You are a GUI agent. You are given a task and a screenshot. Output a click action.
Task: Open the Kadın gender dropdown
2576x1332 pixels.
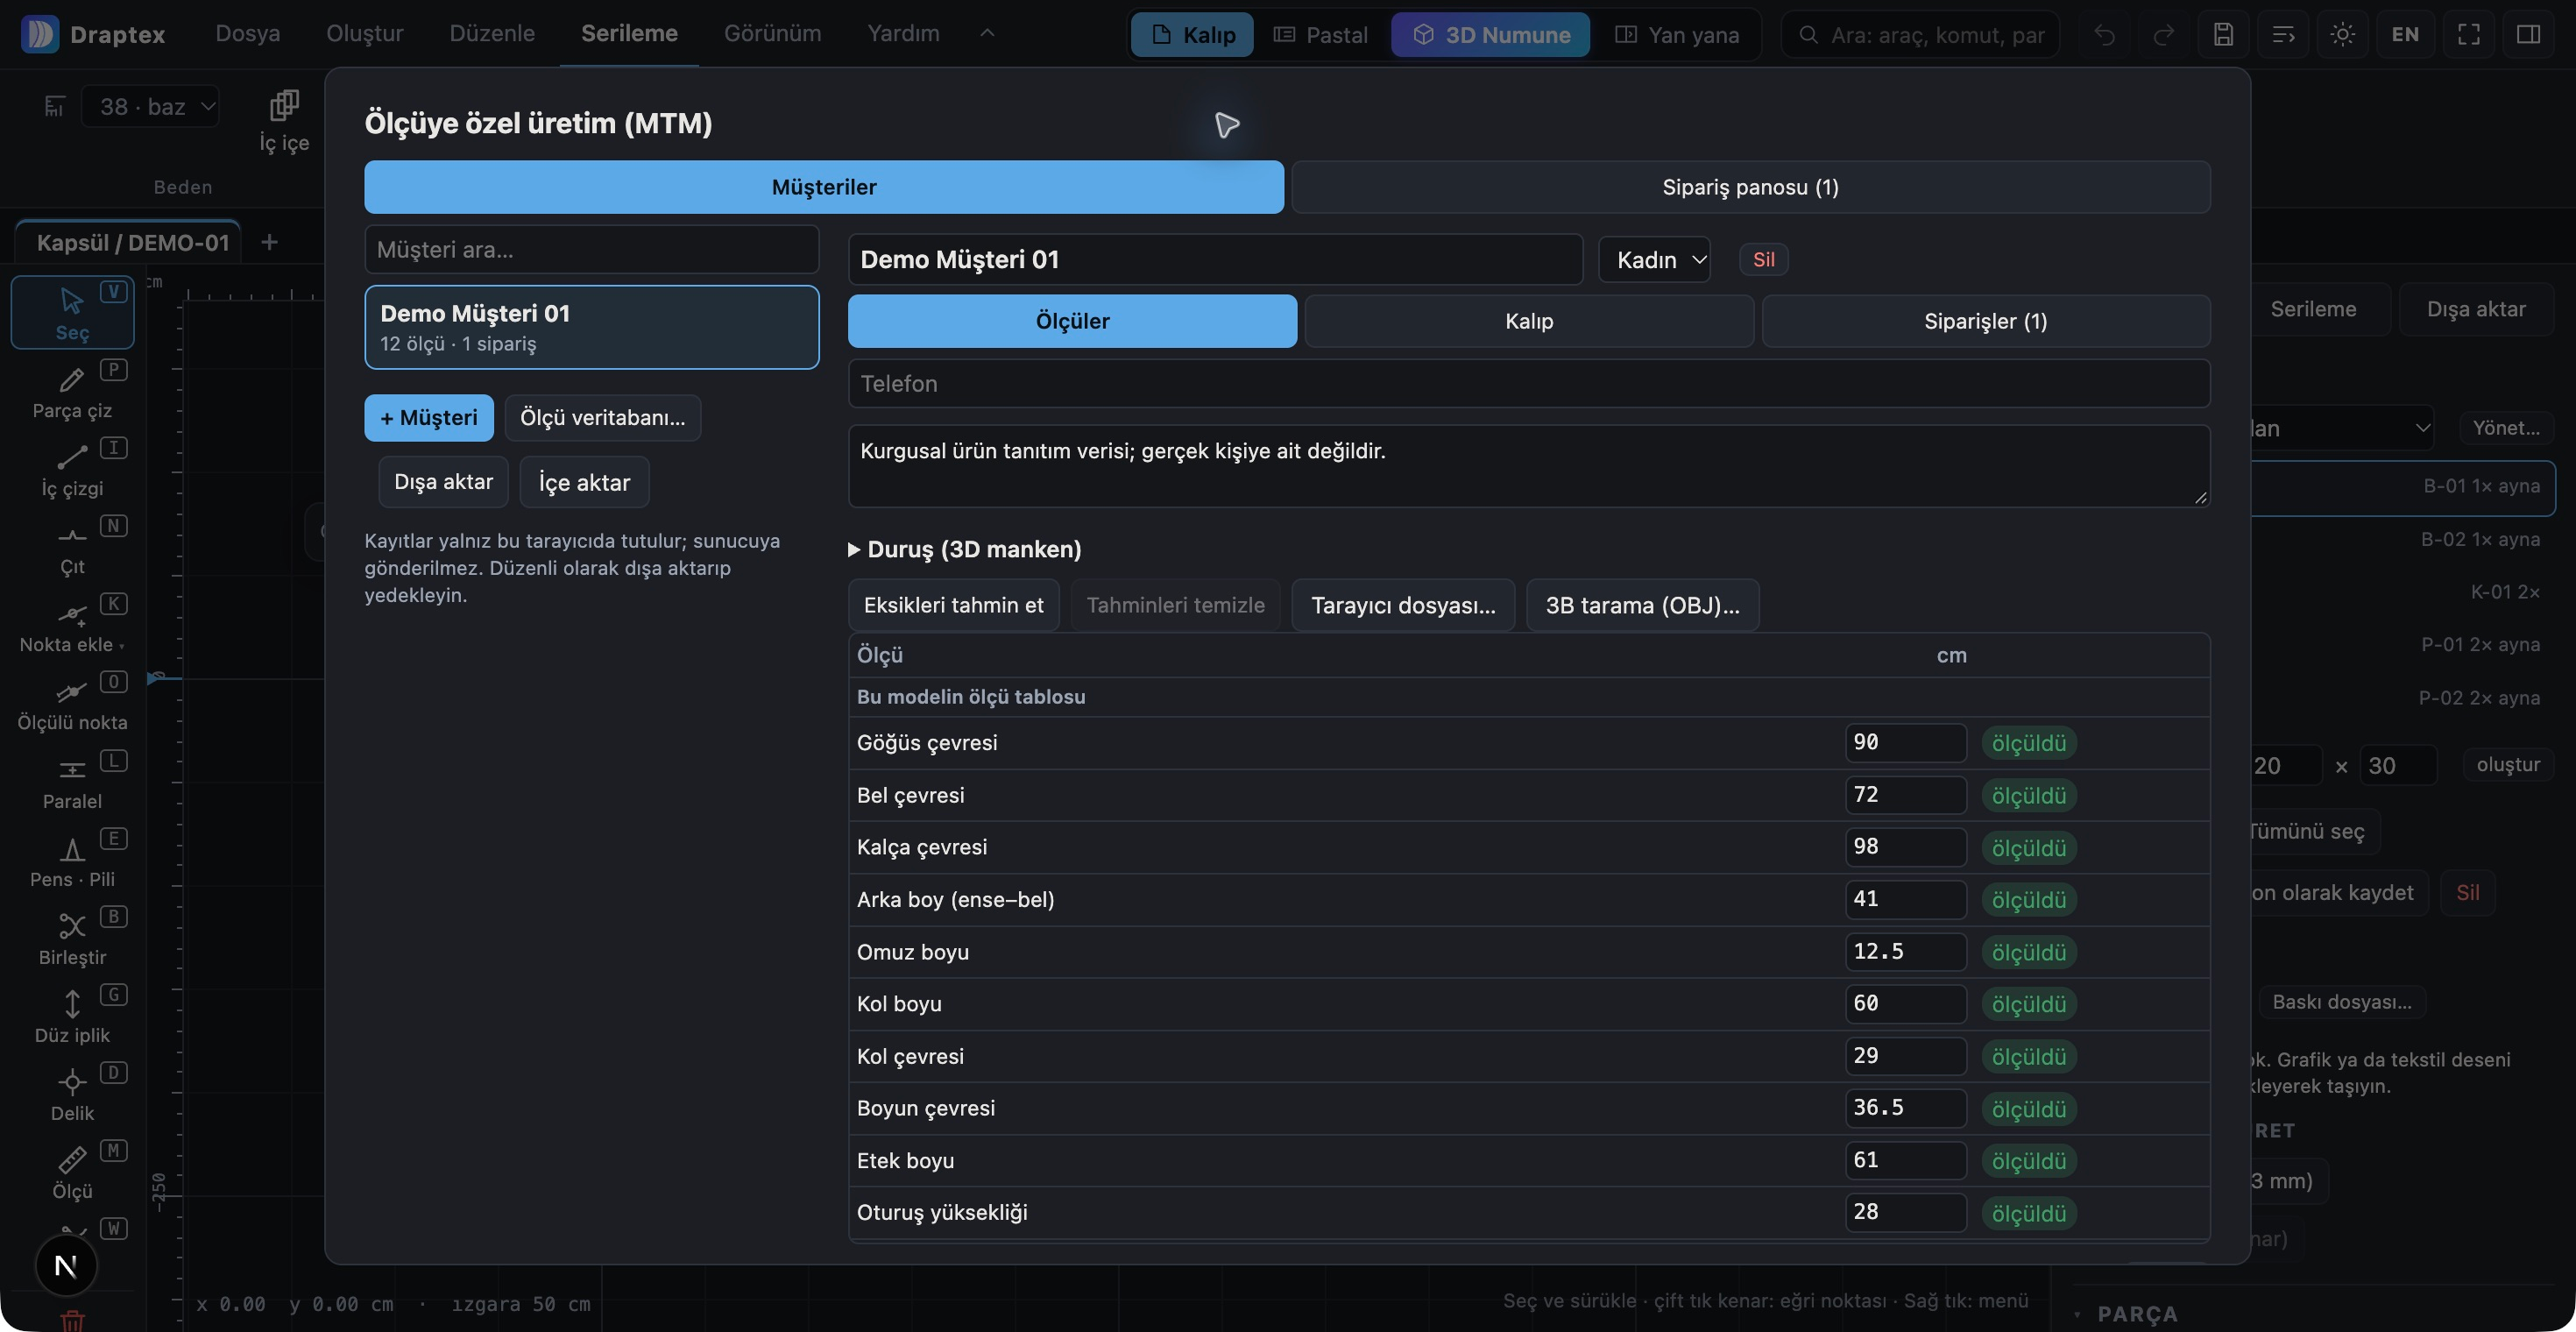1654,260
